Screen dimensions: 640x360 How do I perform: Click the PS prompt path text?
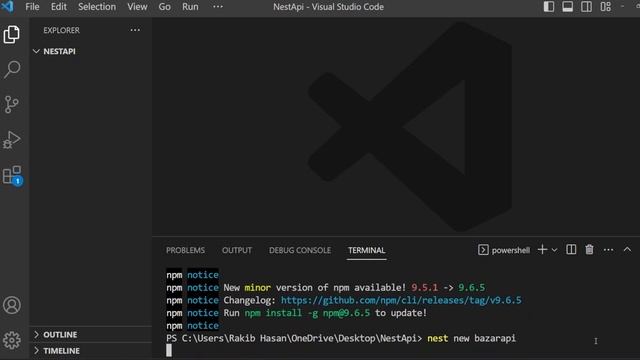pyautogui.click(x=294, y=338)
